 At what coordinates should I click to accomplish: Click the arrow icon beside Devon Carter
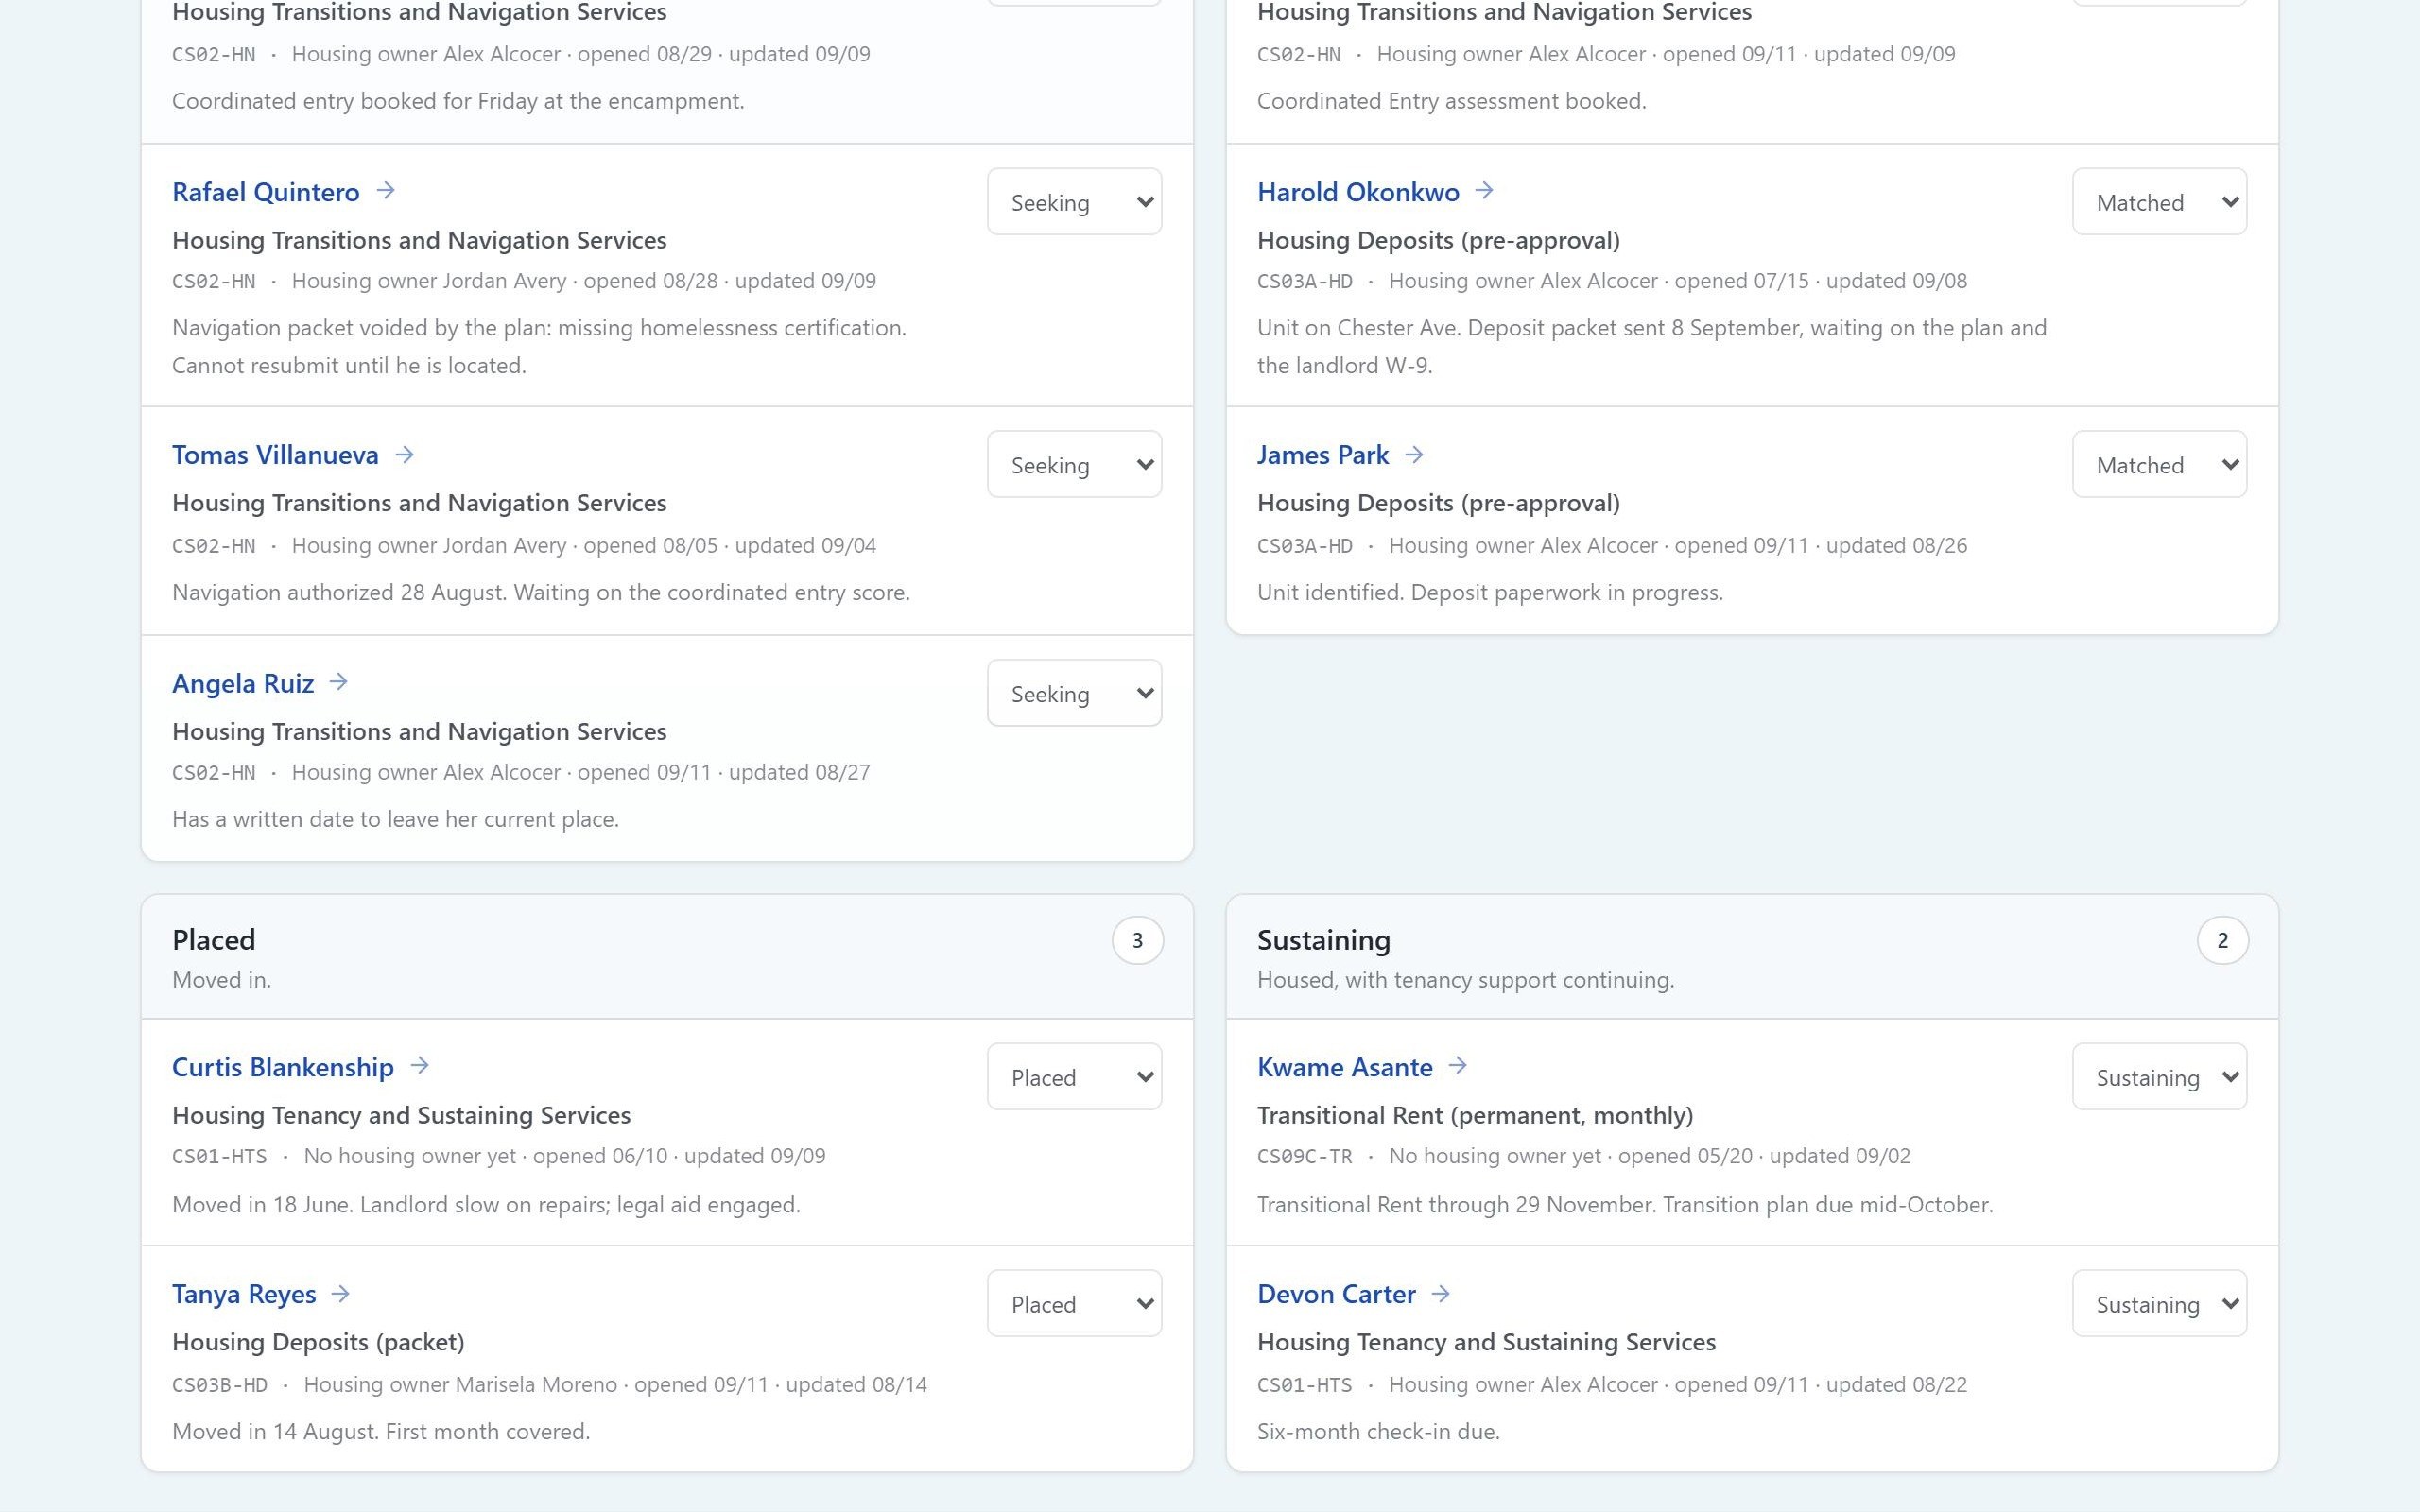1441,1294
